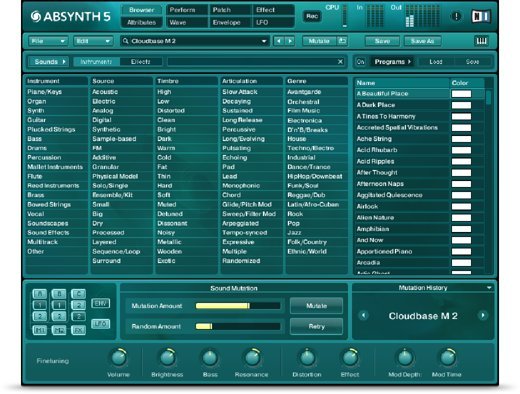Click the Mod Depth knob
The width and height of the screenshot is (520, 394).
405,357
